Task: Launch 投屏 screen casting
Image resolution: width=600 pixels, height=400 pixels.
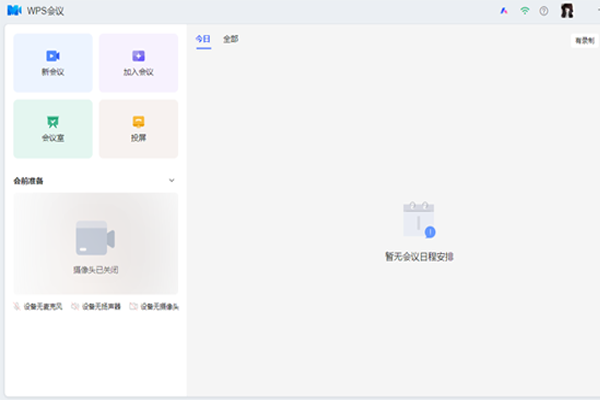Action: click(138, 128)
